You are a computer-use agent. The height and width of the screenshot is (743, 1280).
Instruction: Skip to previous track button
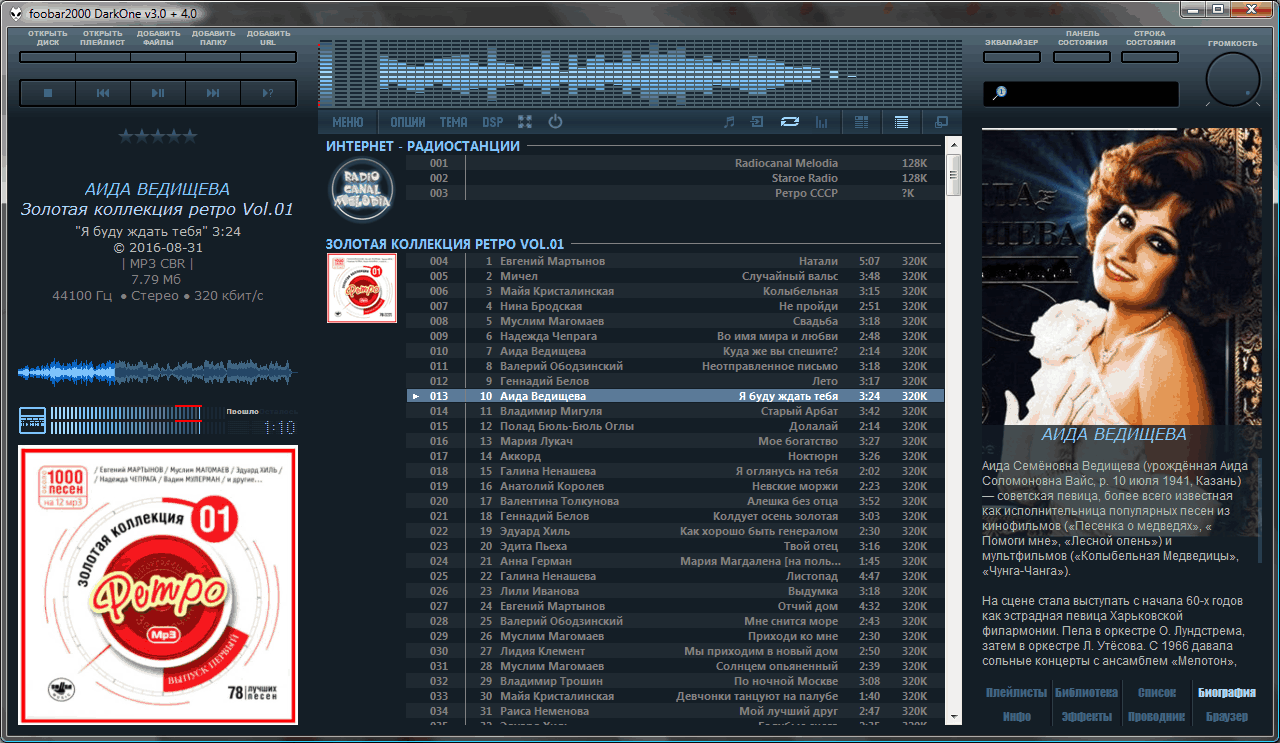pyautogui.click(x=103, y=93)
